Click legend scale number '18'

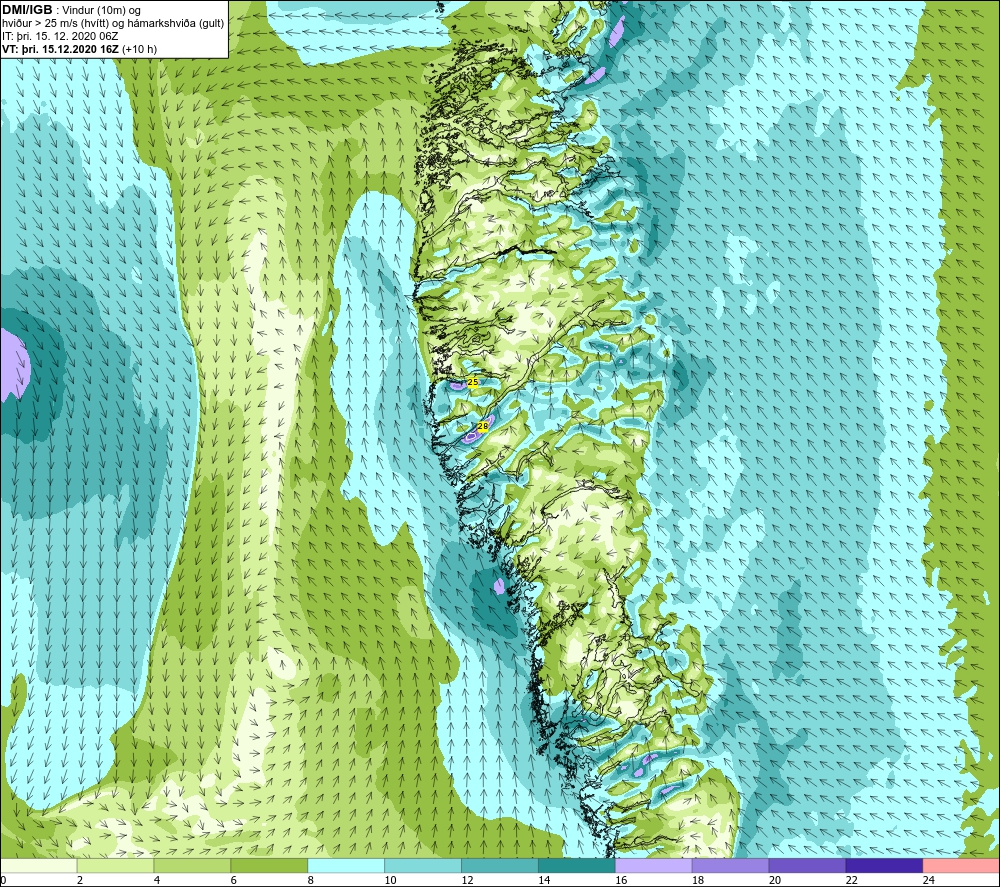[698, 880]
